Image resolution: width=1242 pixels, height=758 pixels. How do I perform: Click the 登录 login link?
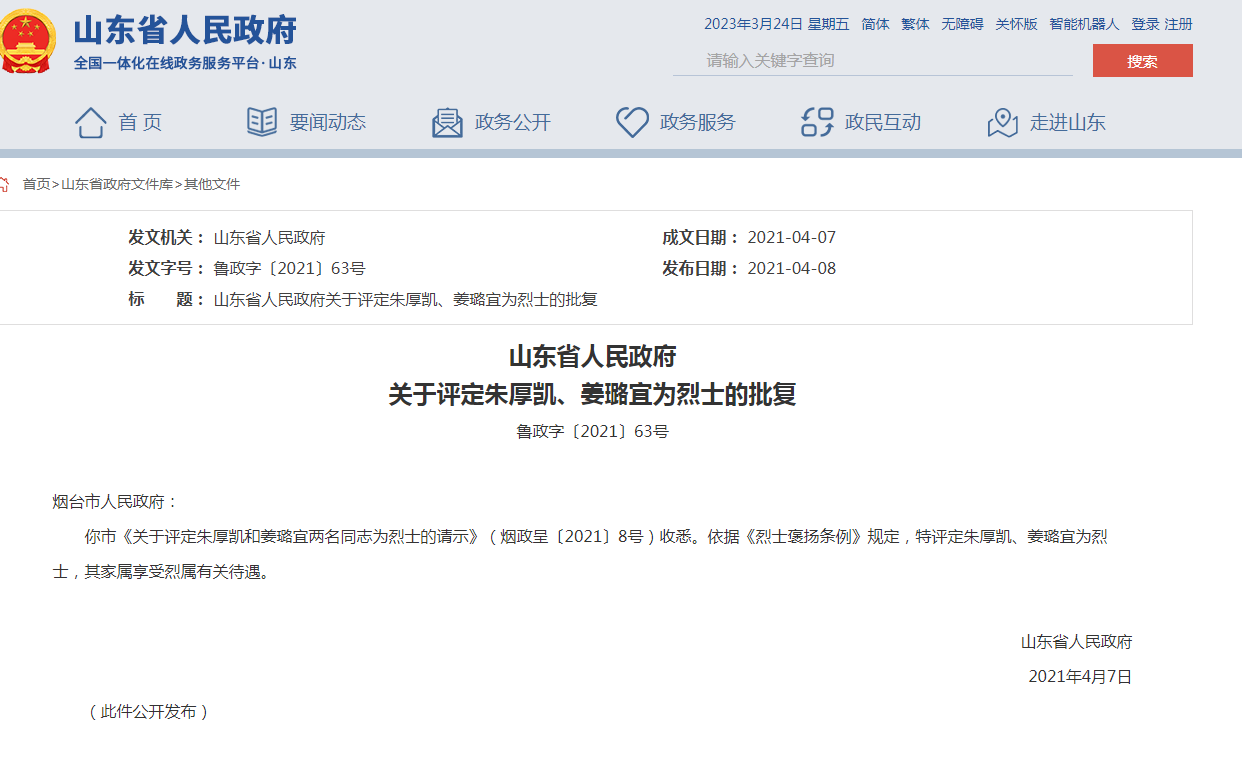coord(1143,24)
